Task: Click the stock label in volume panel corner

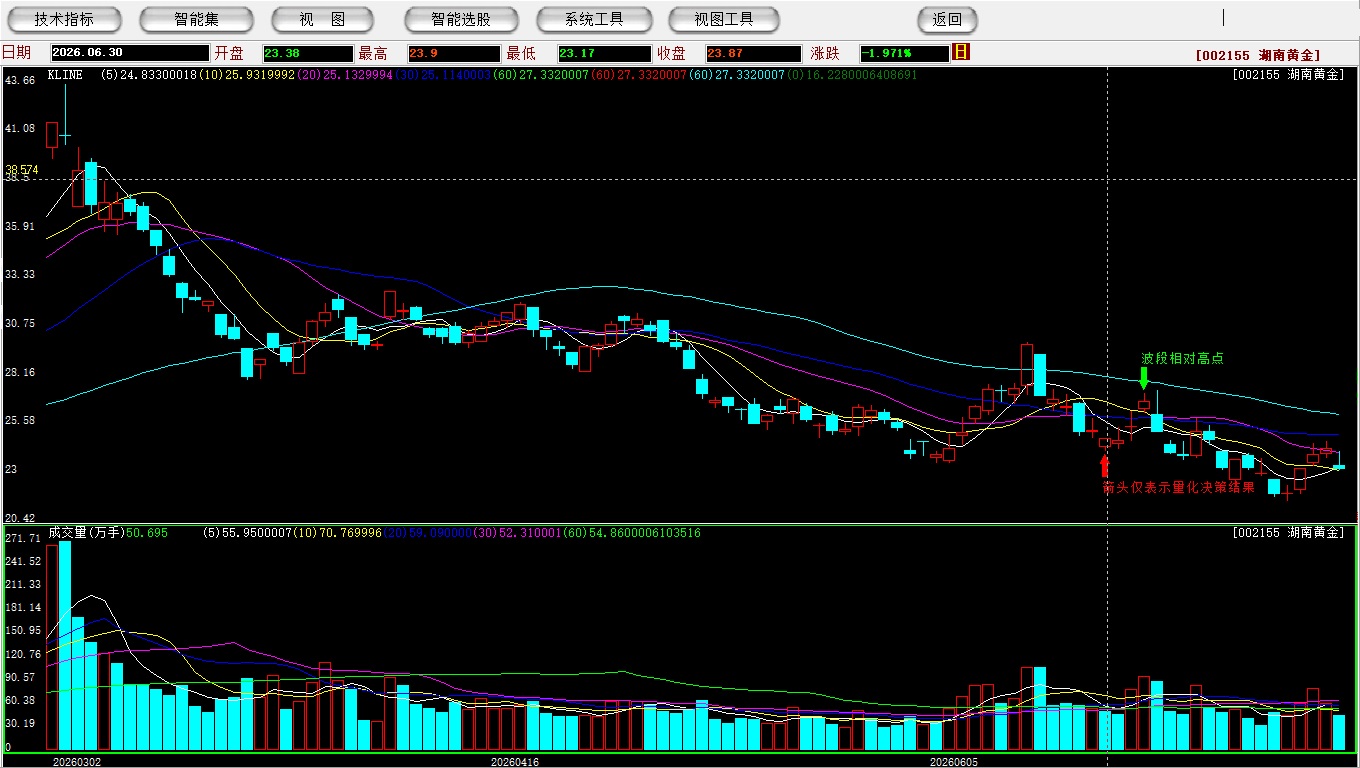Action: (1289, 533)
